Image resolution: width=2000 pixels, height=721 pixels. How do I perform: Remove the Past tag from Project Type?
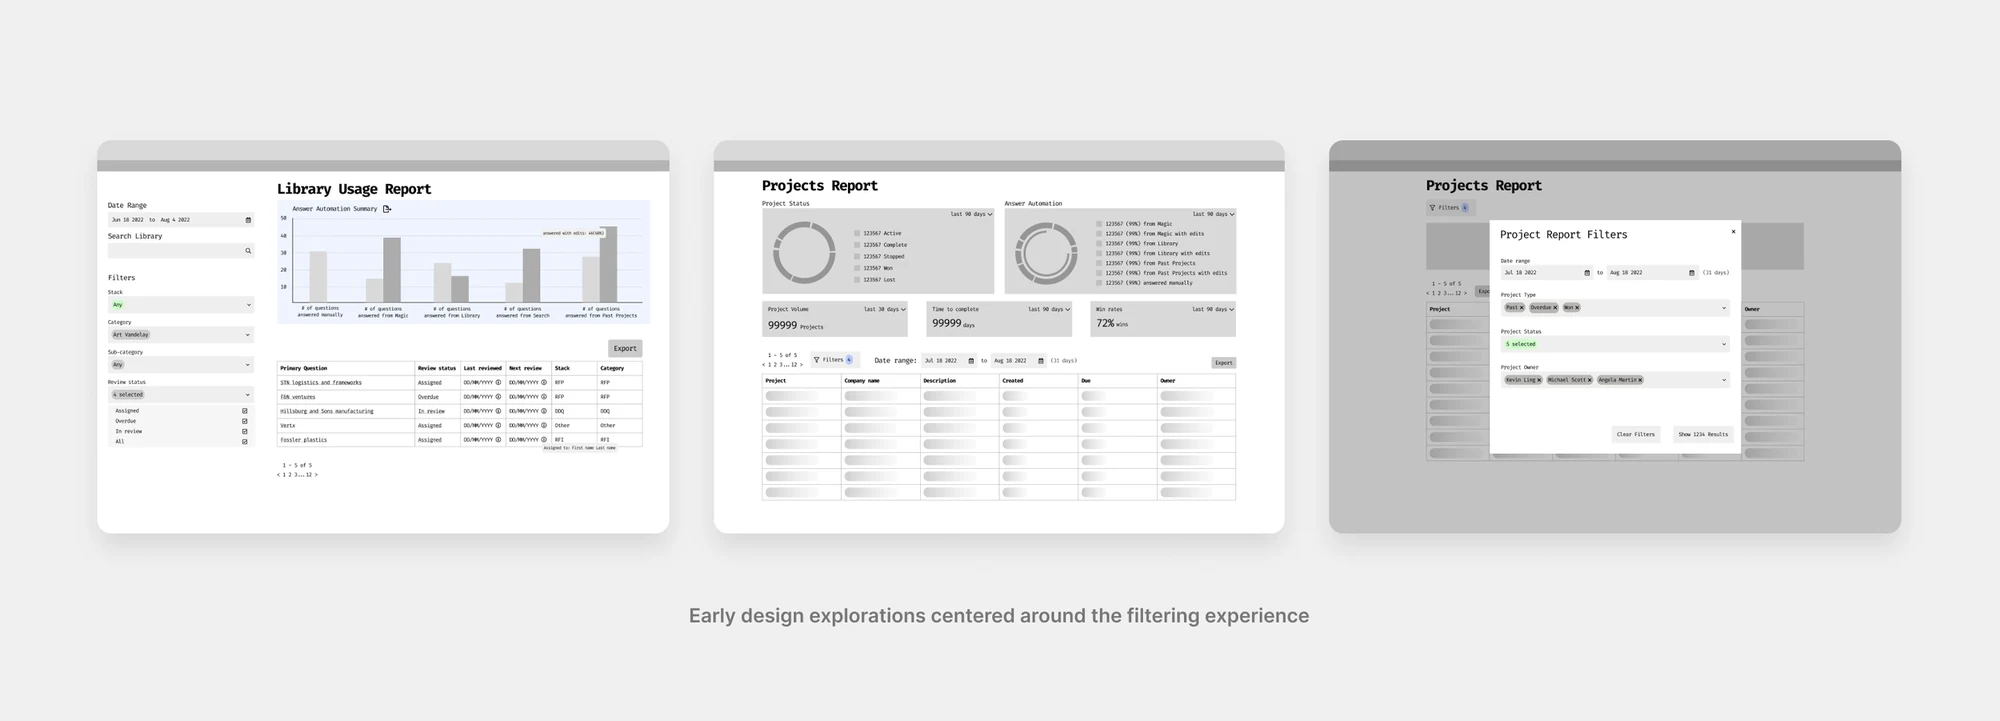[1521, 308]
